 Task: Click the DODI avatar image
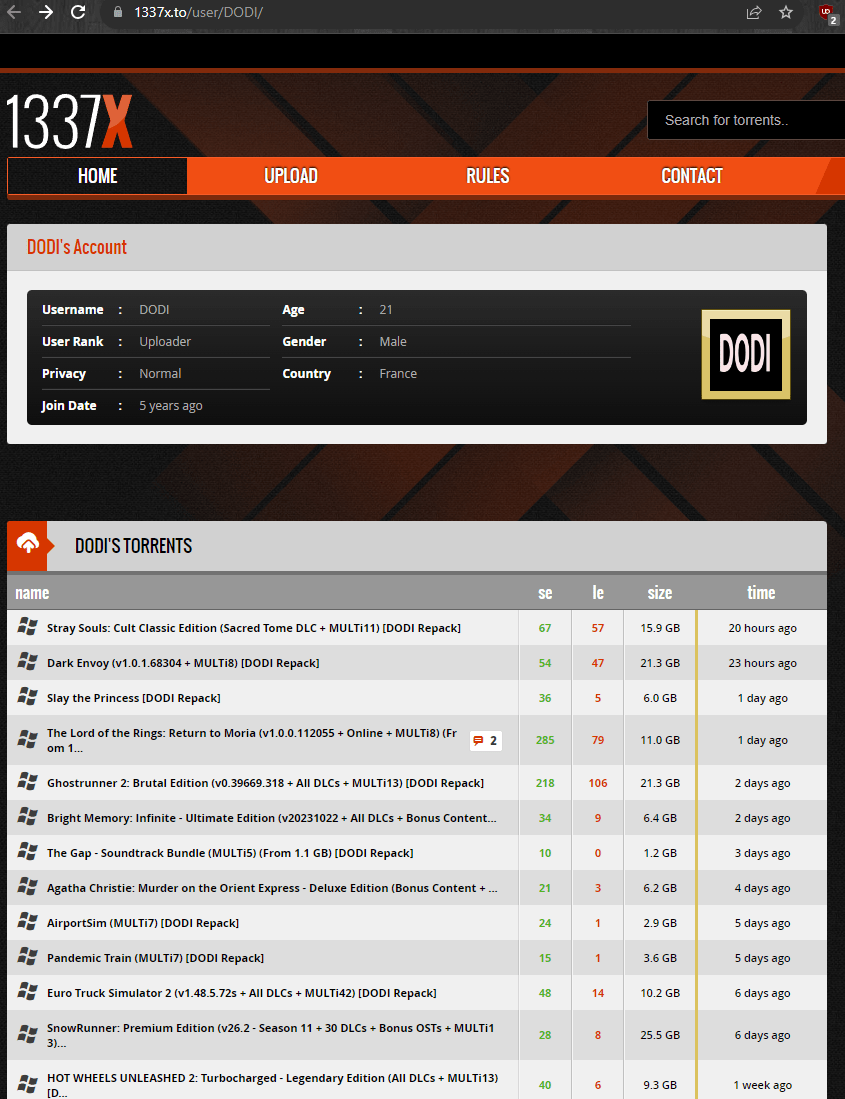tap(746, 354)
